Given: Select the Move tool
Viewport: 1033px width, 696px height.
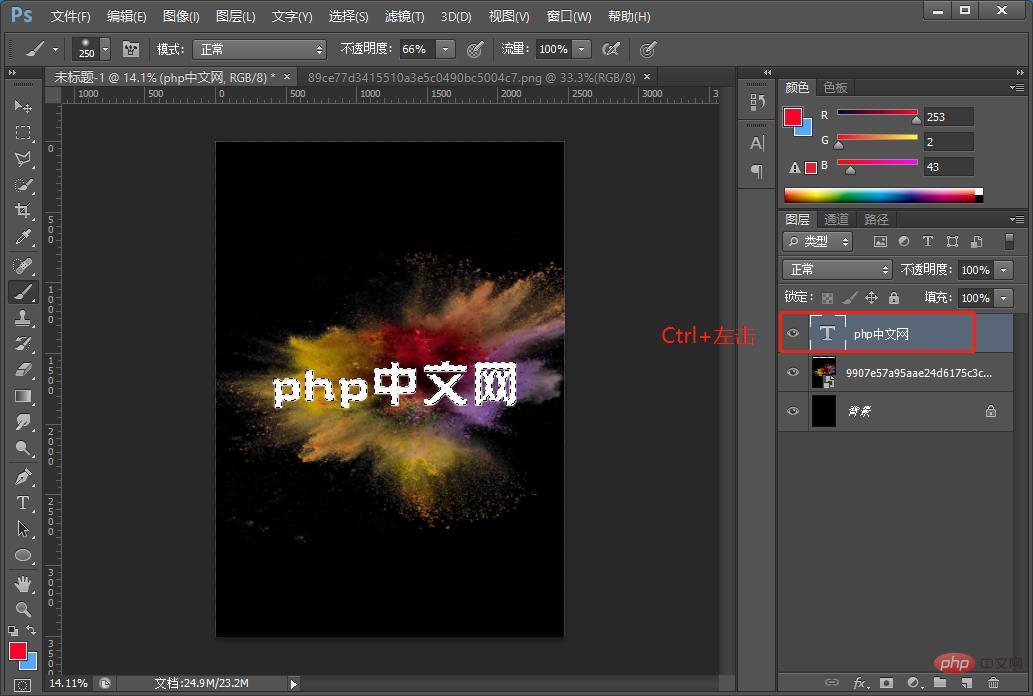Looking at the screenshot, I should [x=23, y=106].
